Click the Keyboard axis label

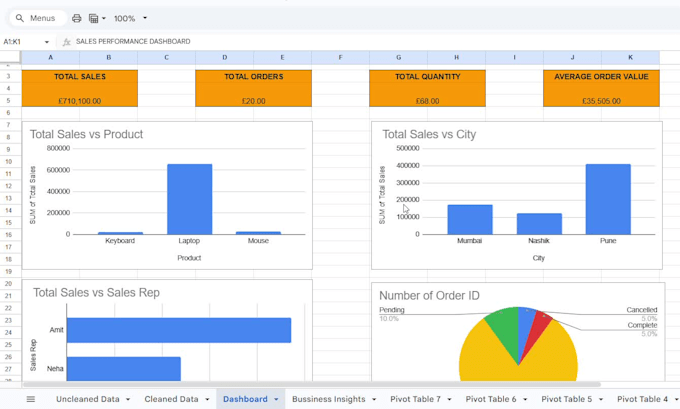[x=120, y=241]
